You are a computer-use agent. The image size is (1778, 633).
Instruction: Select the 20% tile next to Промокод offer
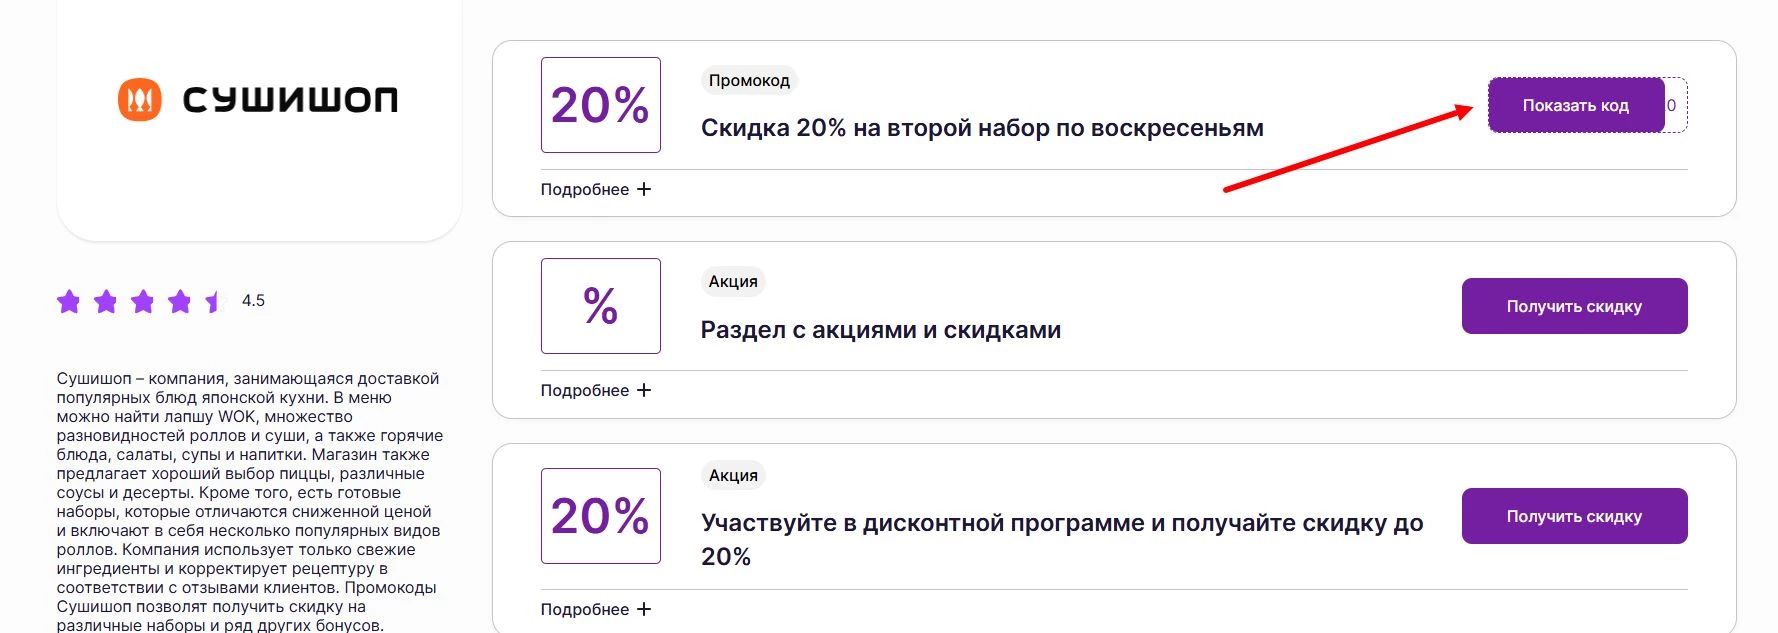(599, 105)
